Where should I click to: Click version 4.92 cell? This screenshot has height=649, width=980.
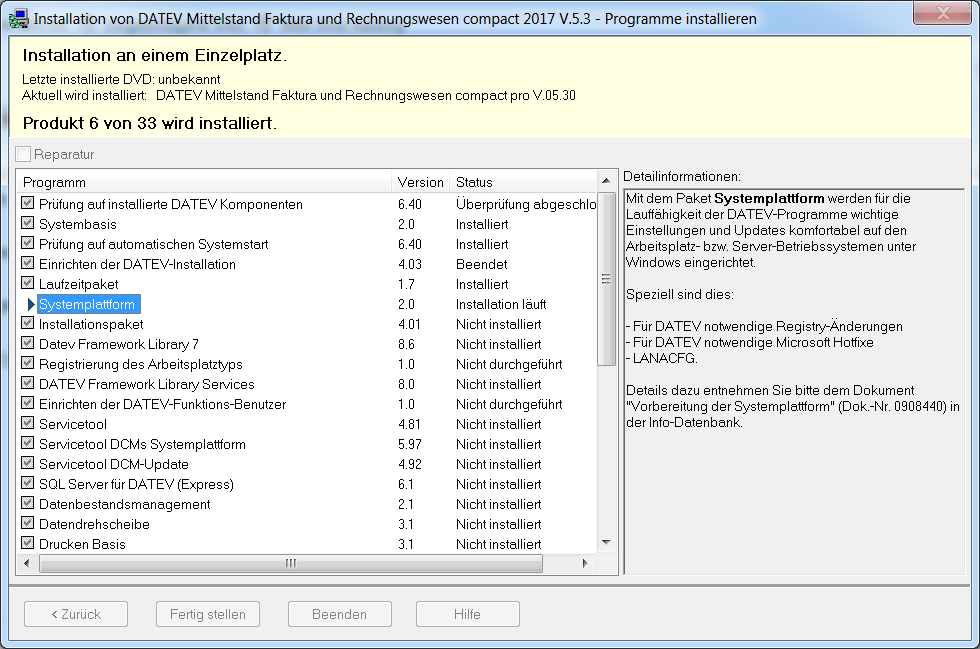410,465
